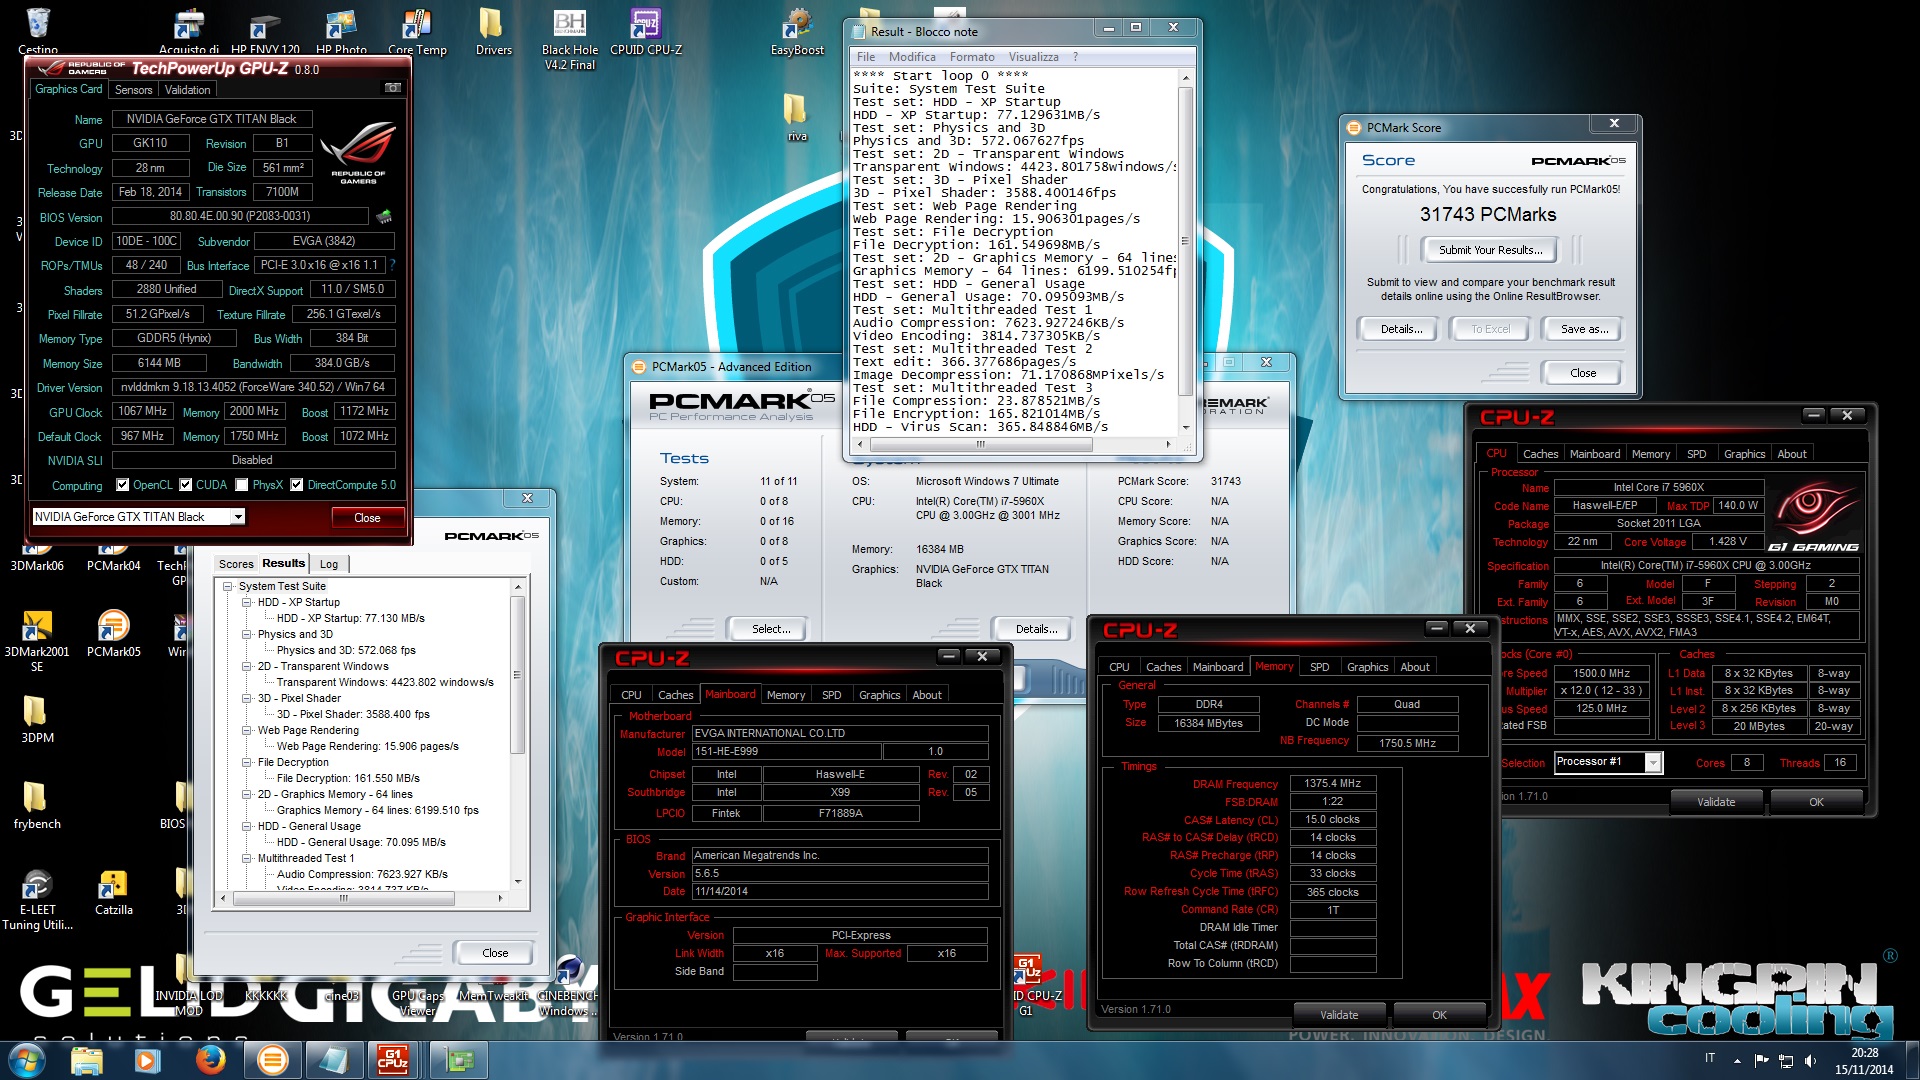Viewport: 1920px width, 1080px height.
Task: Collapse the Web Page Rendering node
Action: (247, 730)
